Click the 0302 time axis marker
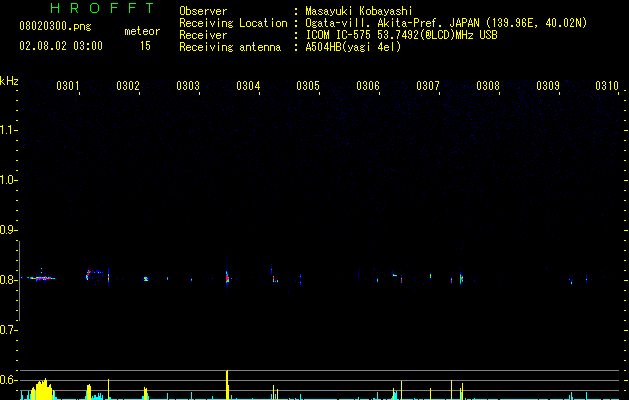Image resolution: width=629 pixels, height=400 pixels. coord(128,86)
